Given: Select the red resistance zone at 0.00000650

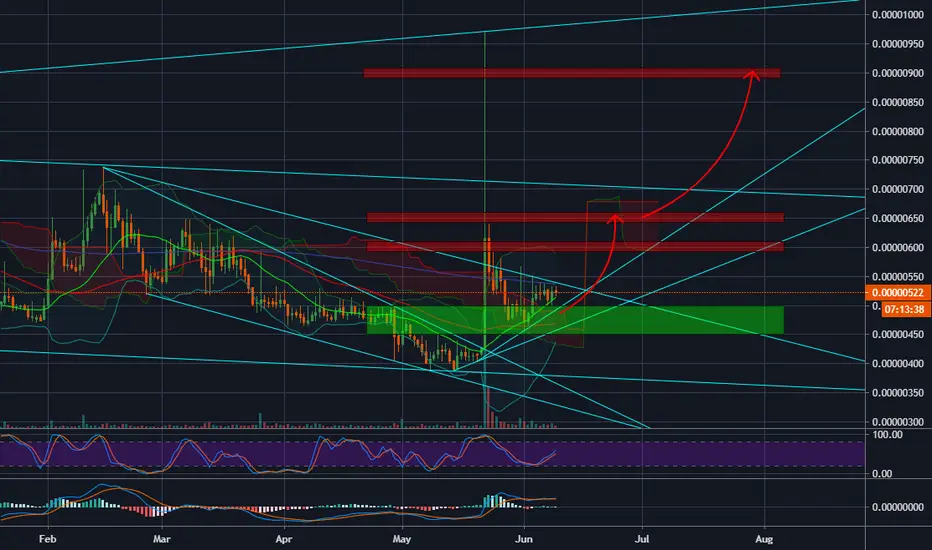Looking at the screenshot, I should click(x=575, y=218).
